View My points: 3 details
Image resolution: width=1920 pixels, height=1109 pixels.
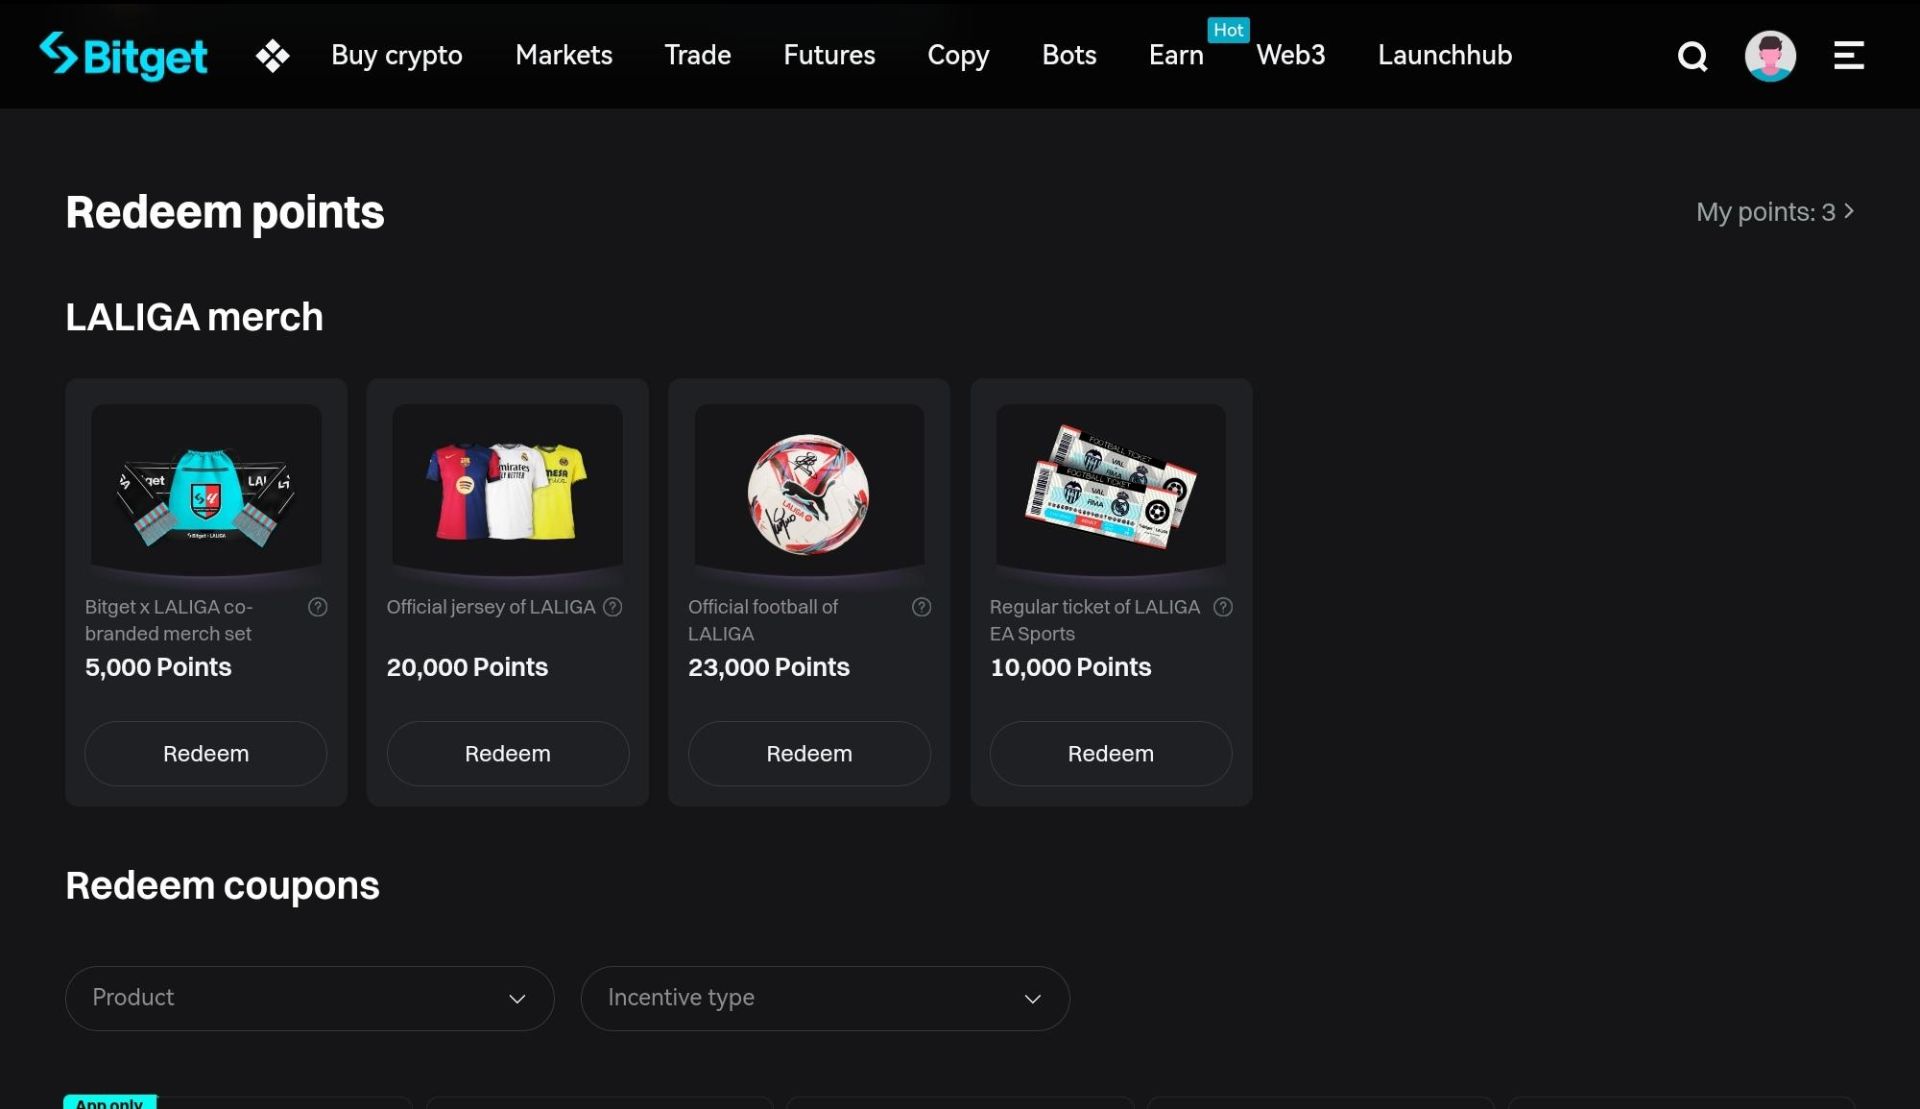1776,212
